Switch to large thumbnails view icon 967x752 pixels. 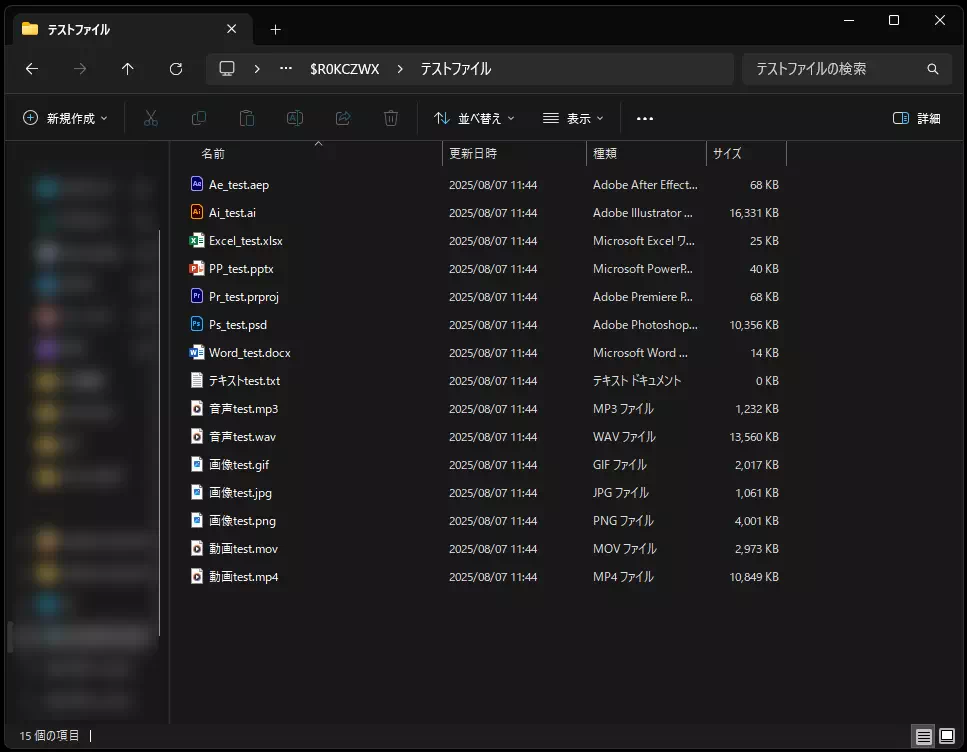pyautogui.click(x=947, y=736)
